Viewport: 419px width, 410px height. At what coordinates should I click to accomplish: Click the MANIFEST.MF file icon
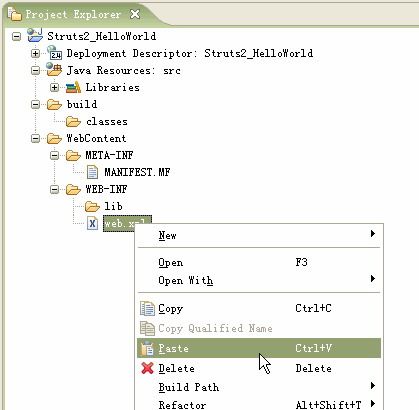pyautogui.click(x=92, y=172)
